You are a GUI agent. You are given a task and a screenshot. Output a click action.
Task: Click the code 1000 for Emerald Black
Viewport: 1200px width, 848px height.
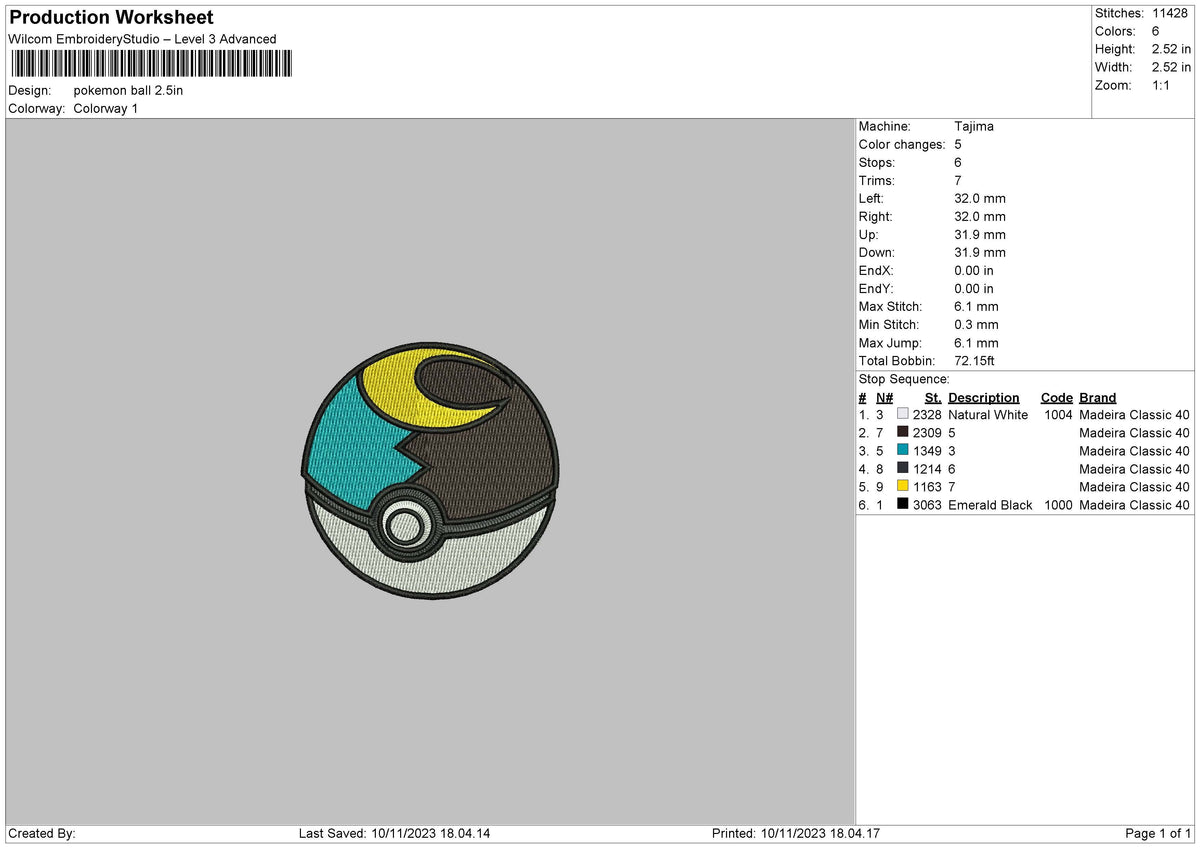click(x=1058, y=504)
